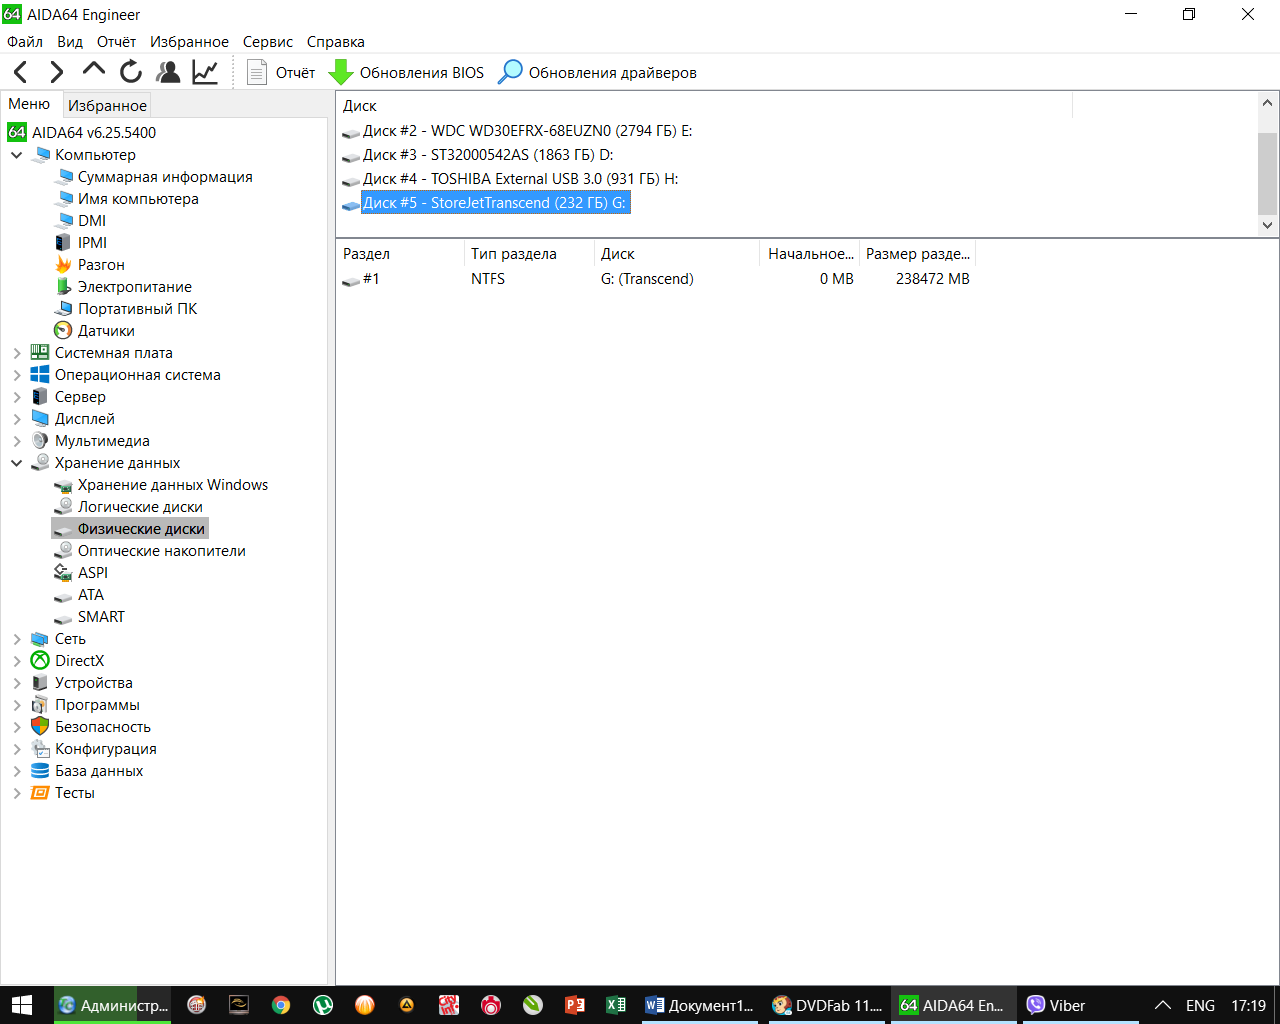
Task: Open PowerPoint from the taskbar
Action: (575, 1005)
